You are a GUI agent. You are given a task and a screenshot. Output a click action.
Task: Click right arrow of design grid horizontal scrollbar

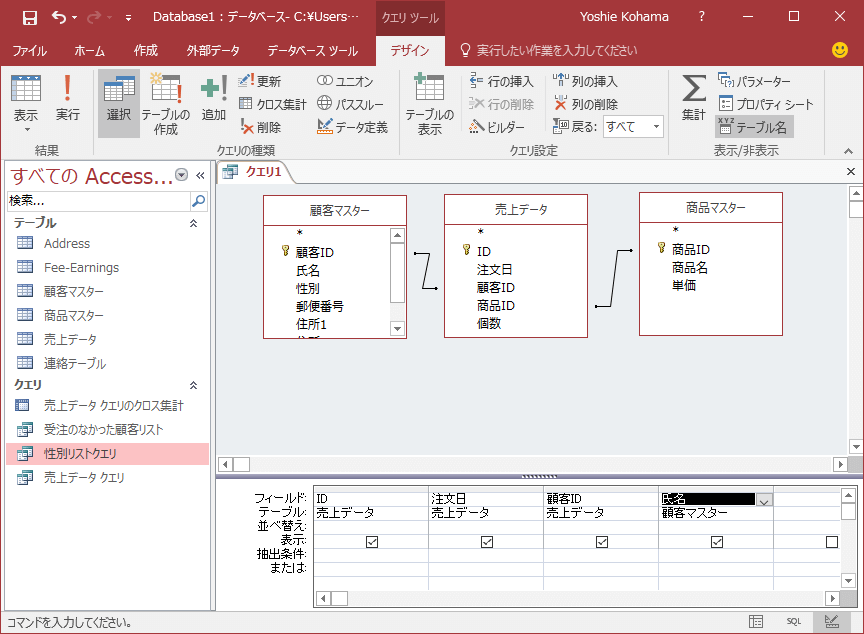pos(833,598)
